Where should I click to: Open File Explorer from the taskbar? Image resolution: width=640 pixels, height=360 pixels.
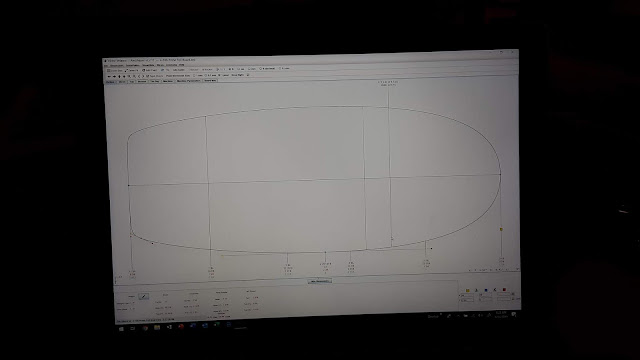157,327
